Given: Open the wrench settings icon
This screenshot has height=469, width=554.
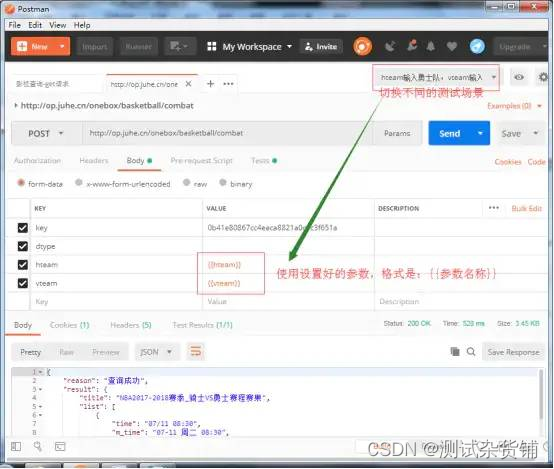Looking at the screenshot, I should pos(412,46).
